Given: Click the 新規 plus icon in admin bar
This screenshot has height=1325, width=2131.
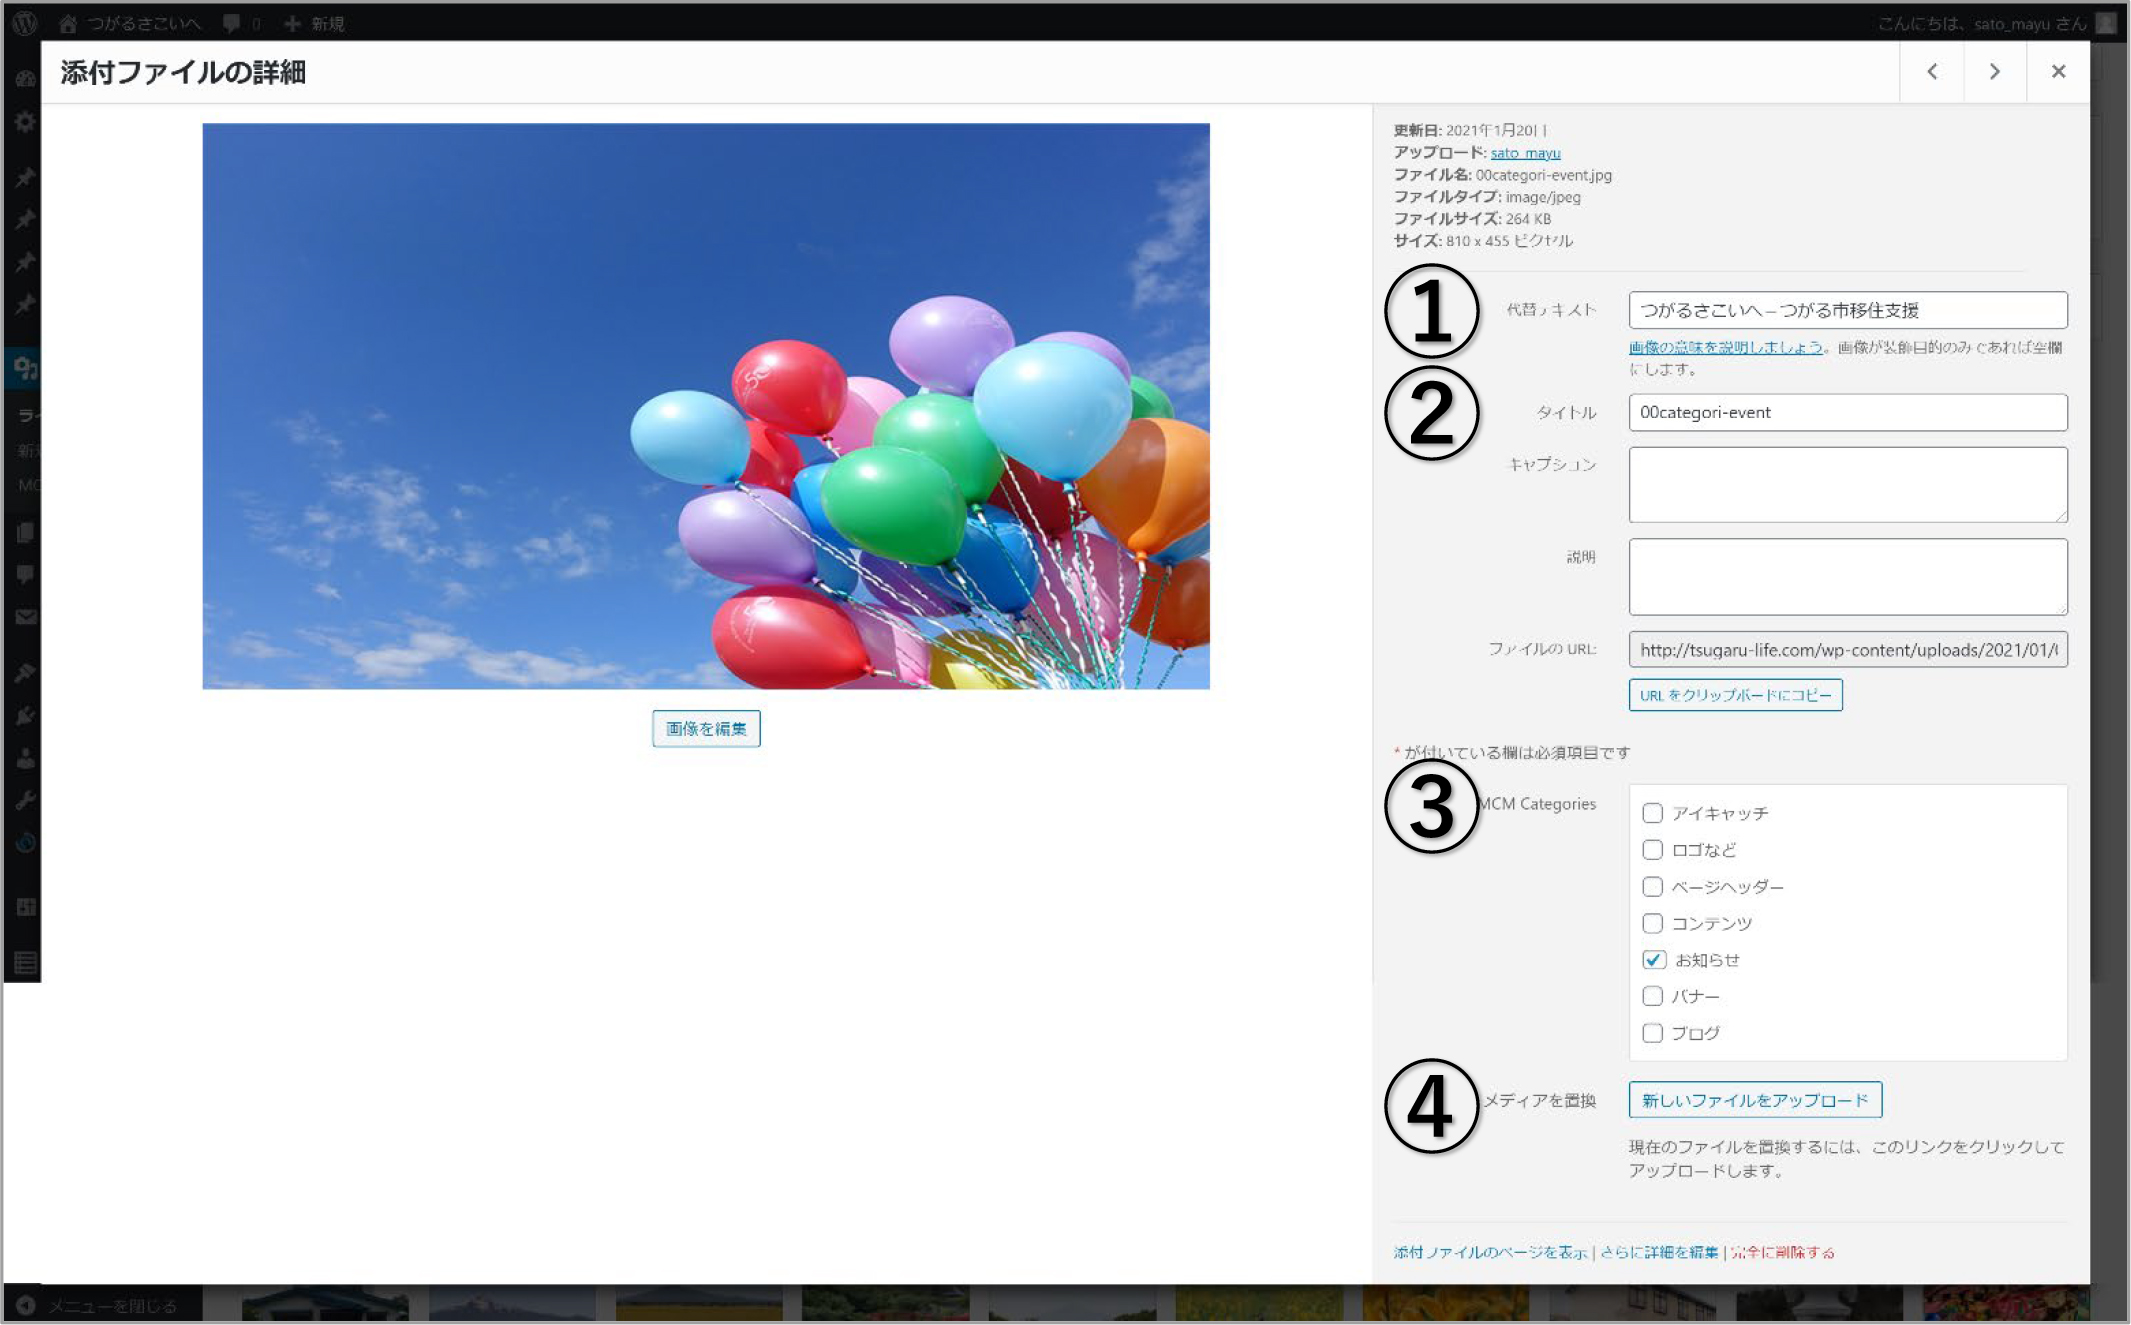Looking at the screenshot, I should click(292, 22).
